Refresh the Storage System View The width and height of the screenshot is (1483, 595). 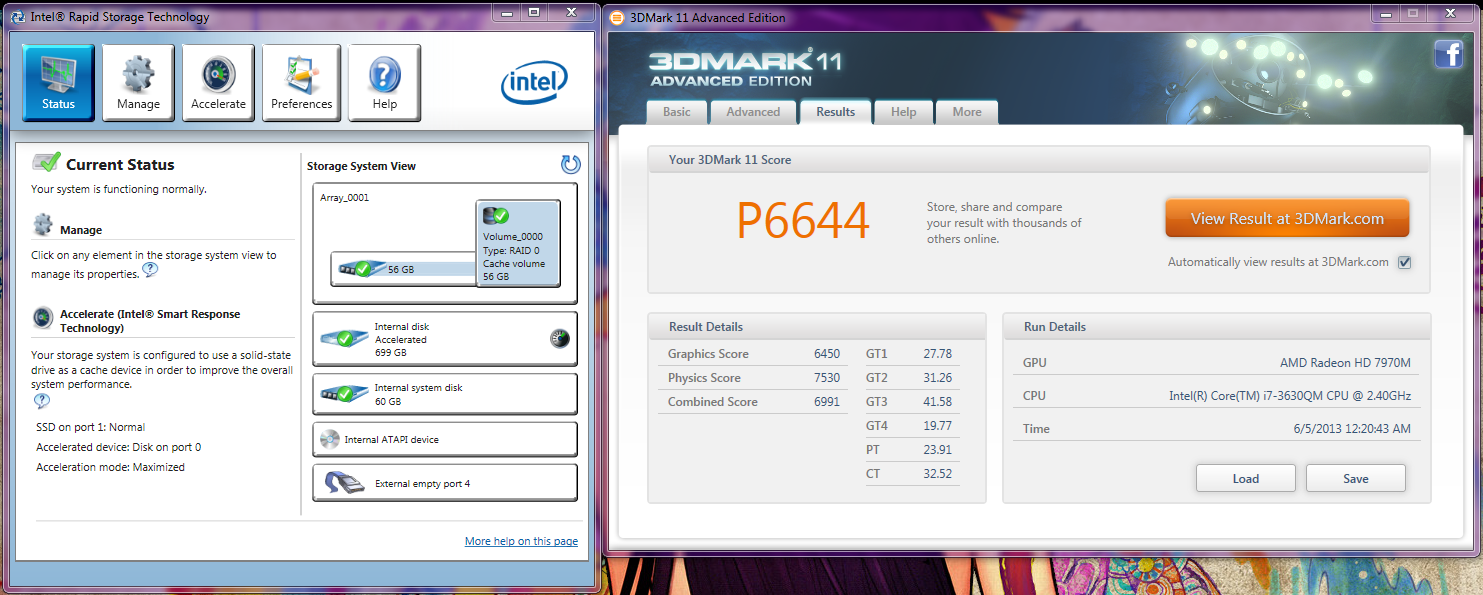570,165
